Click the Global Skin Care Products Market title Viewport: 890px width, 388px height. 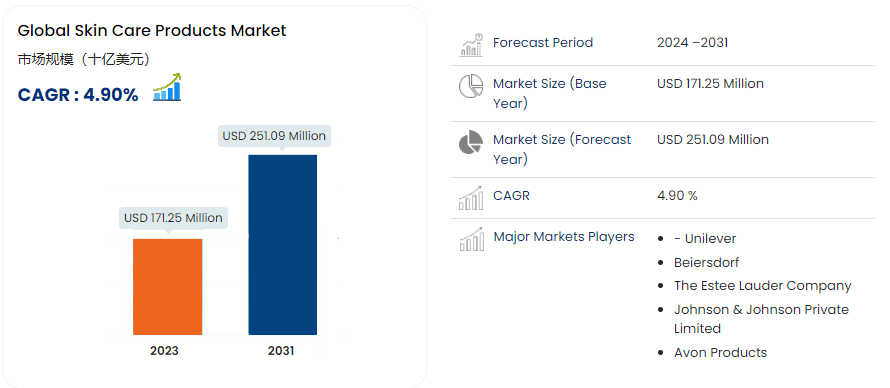152,31
